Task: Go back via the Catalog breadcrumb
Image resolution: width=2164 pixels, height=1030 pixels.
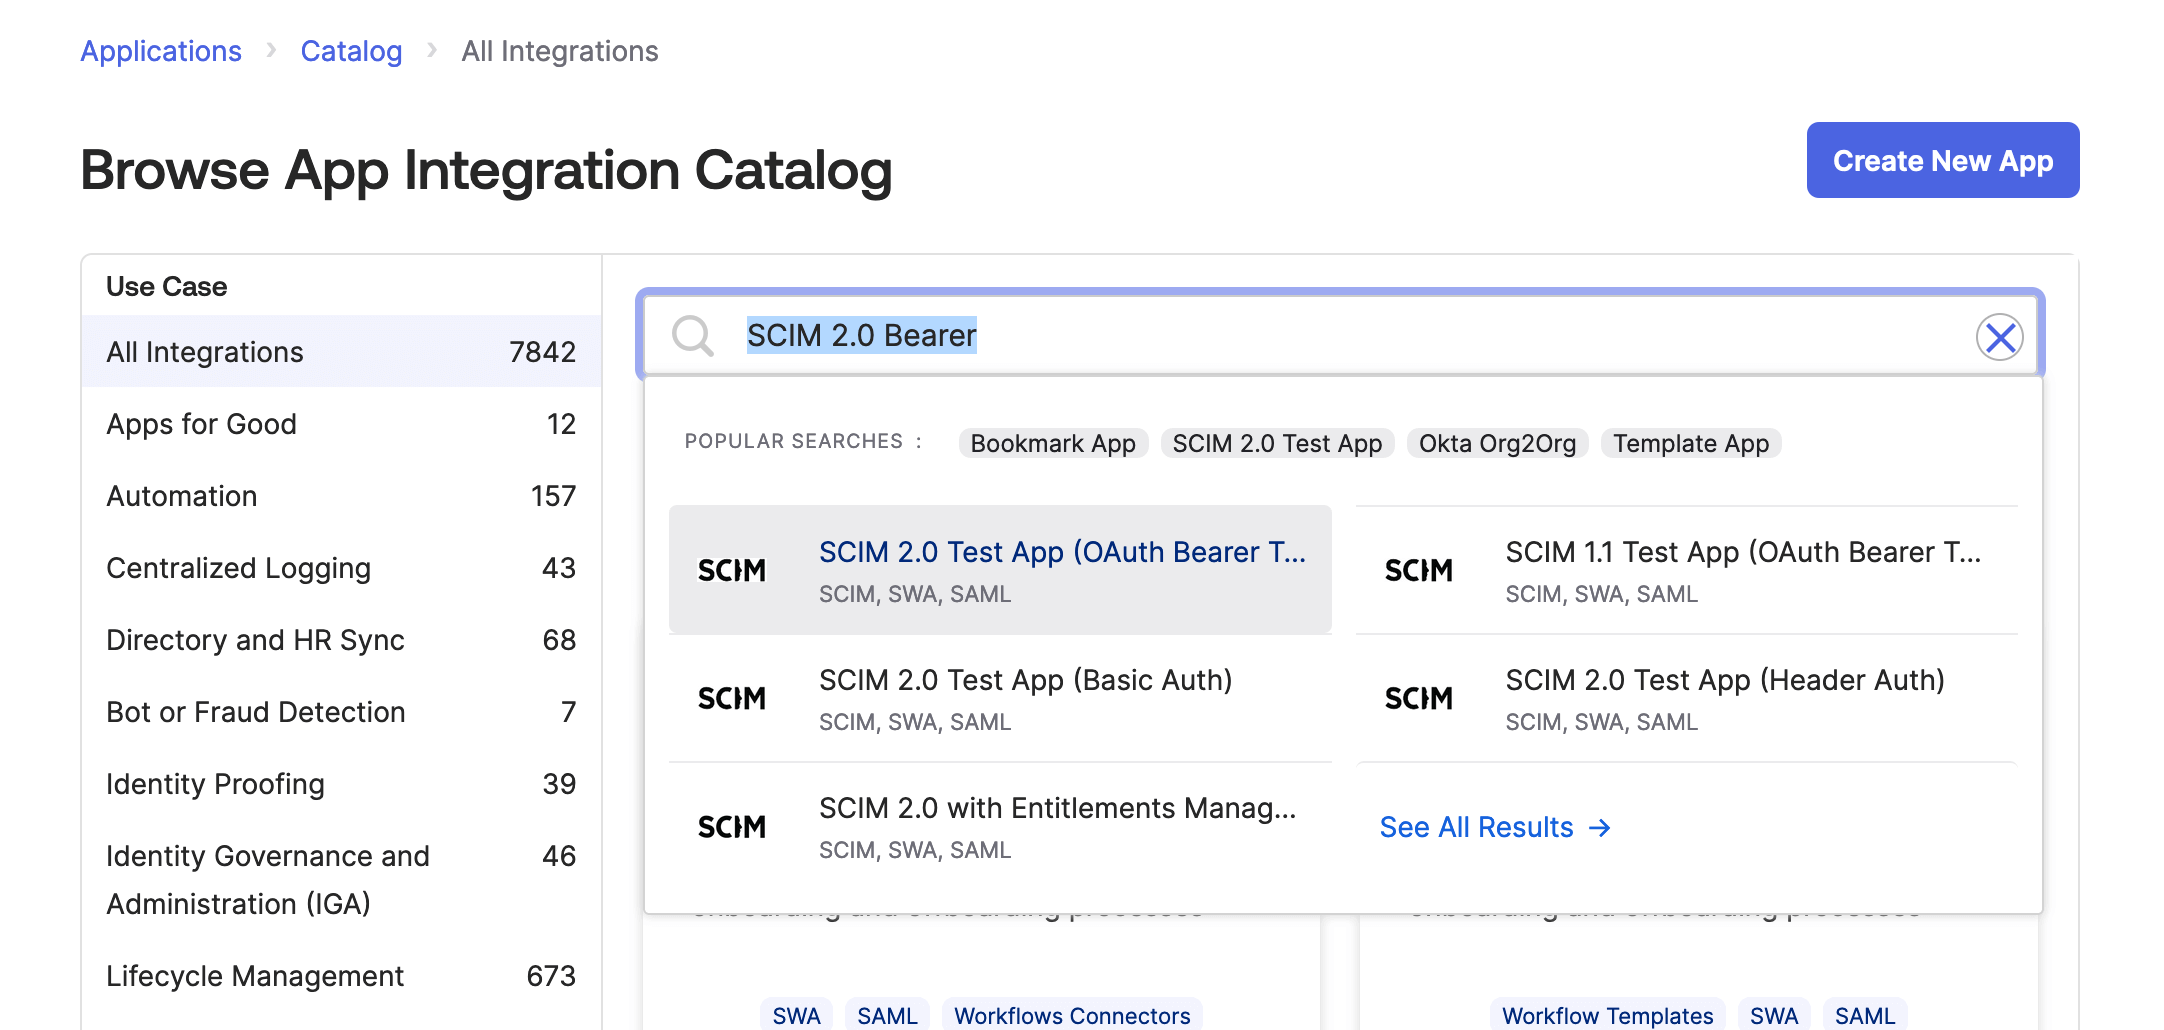Action: pyautogui.click(x=351, y=50)
